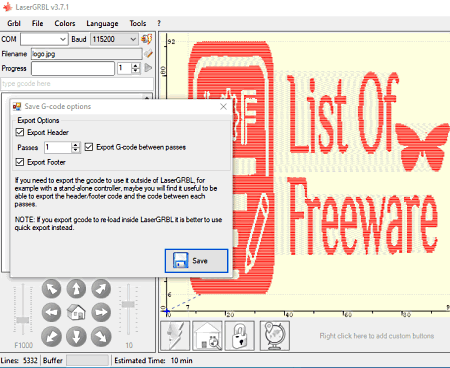450x368 pixels.
Task: Increase the Passes spinner value
Action: point(76,144)
